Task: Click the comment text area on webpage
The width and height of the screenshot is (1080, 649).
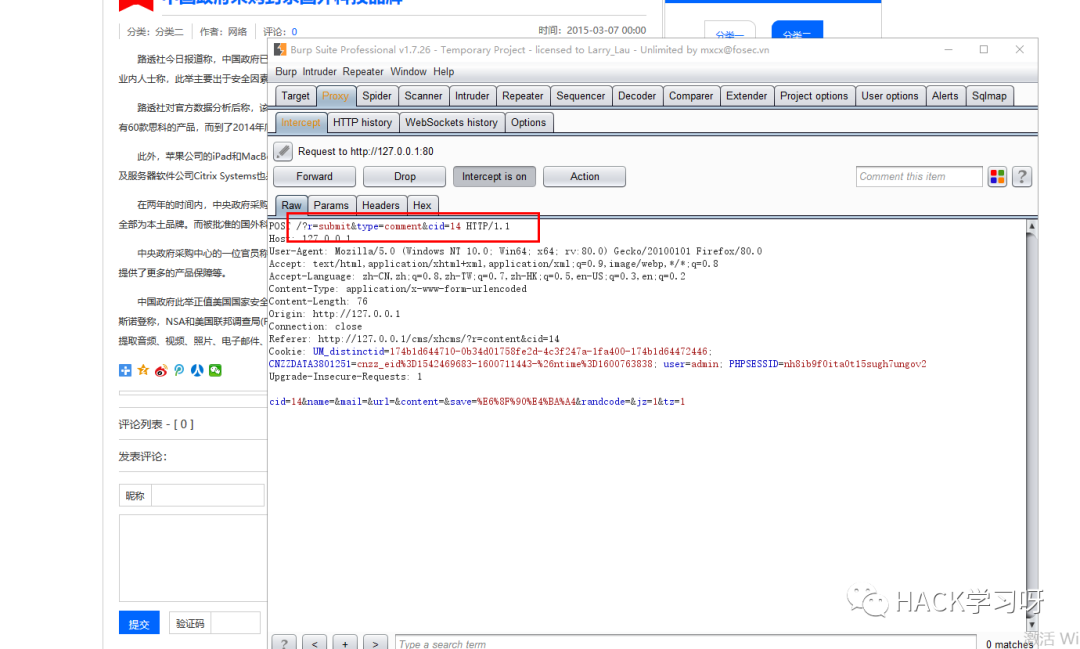Action: click(193, 558)
